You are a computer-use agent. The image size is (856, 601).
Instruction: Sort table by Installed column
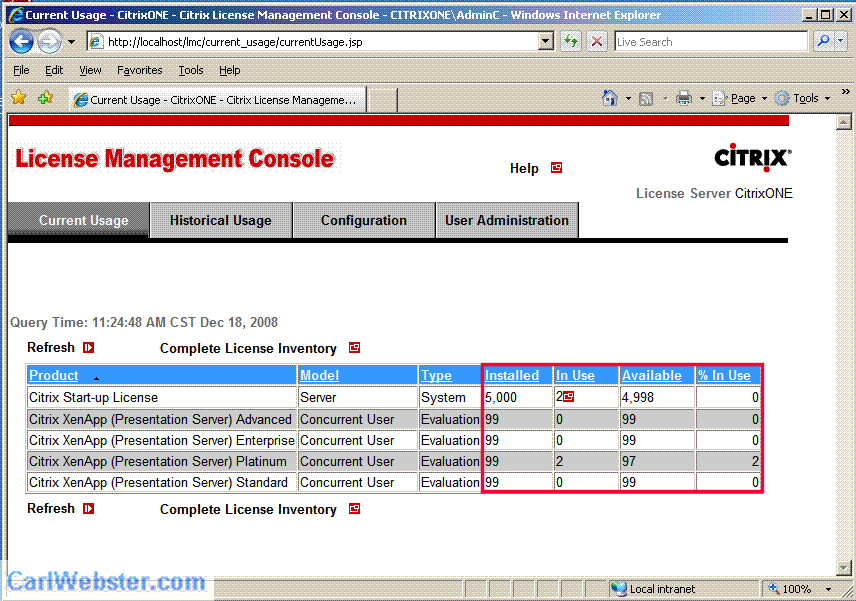pyautogui.click(x=512, y=376)
